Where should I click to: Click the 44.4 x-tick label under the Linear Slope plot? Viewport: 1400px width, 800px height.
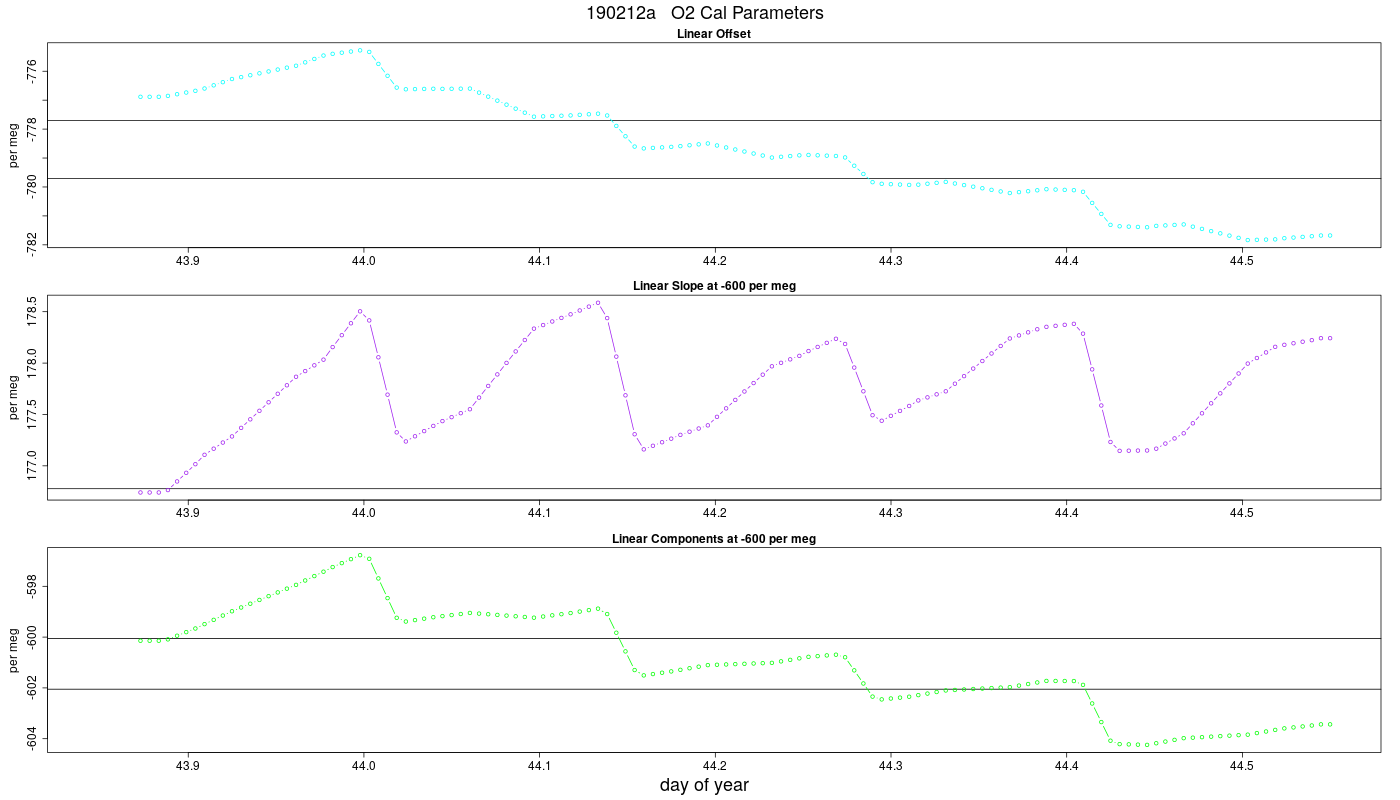point(1066,514)
